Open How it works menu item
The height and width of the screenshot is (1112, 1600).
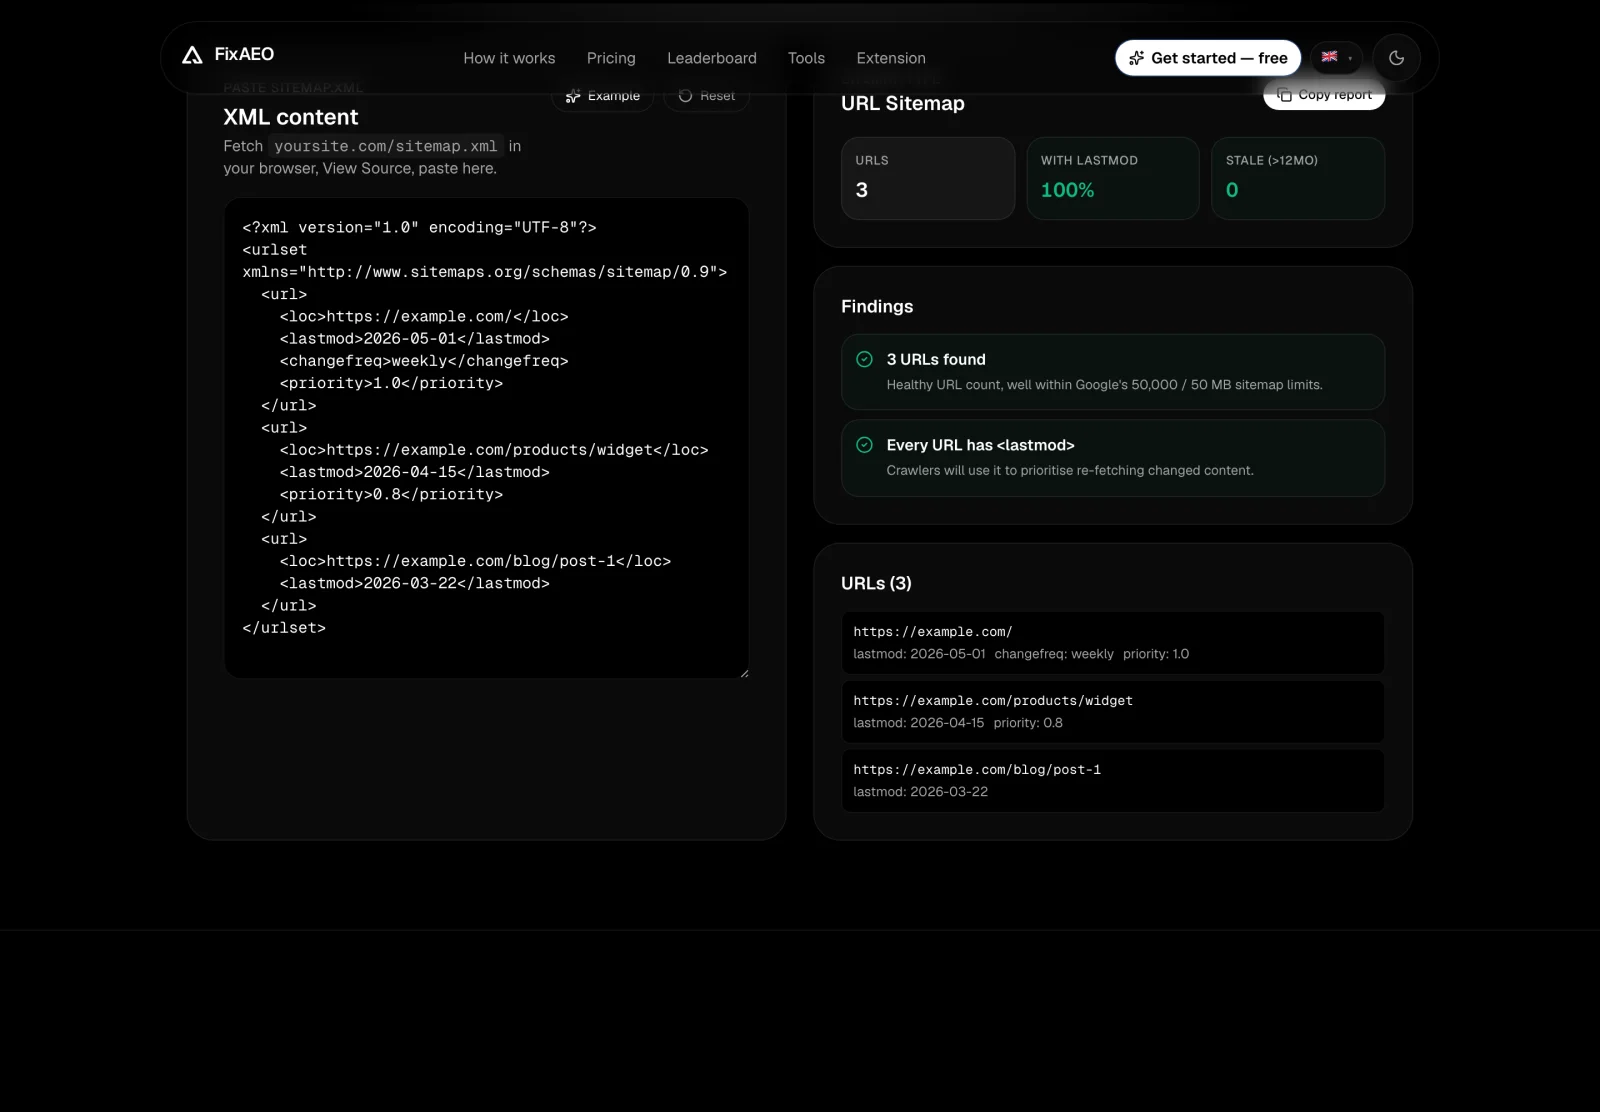coord(509,58)
